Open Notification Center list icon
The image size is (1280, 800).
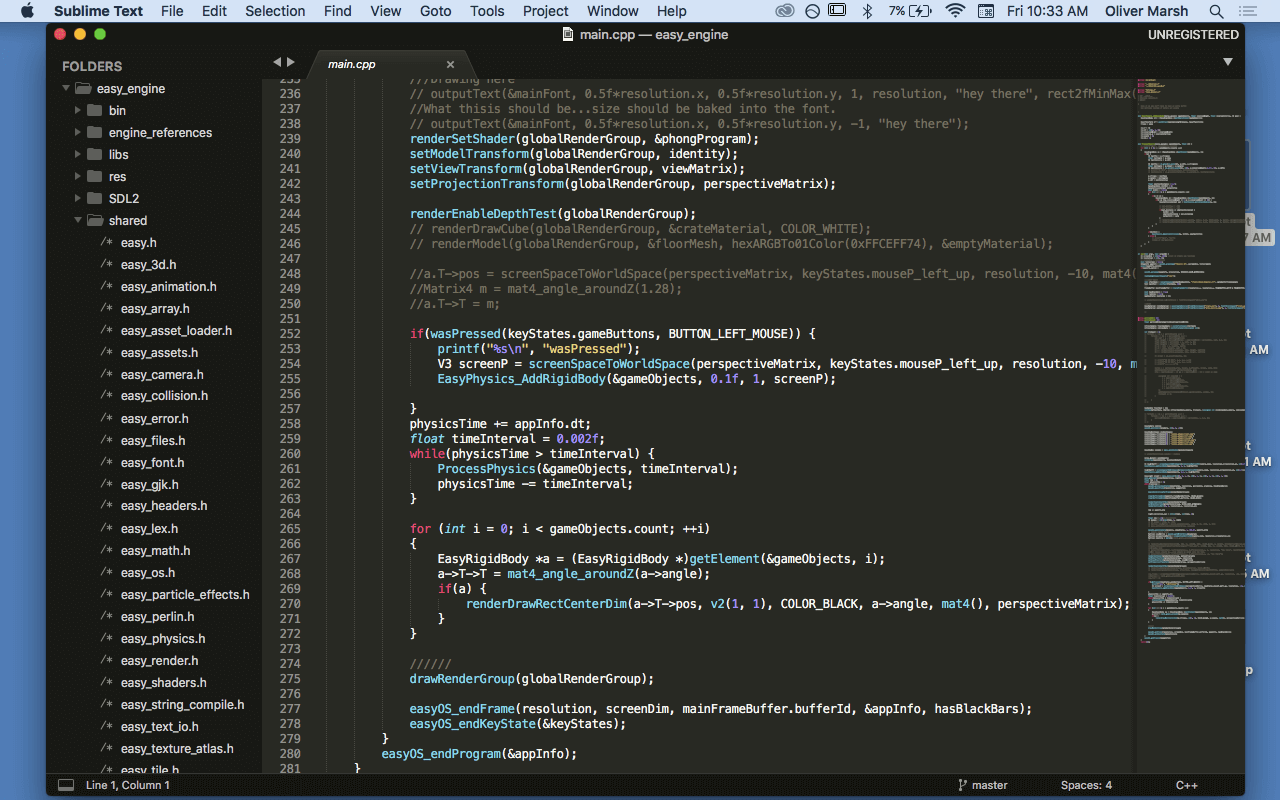point(1249,11)
